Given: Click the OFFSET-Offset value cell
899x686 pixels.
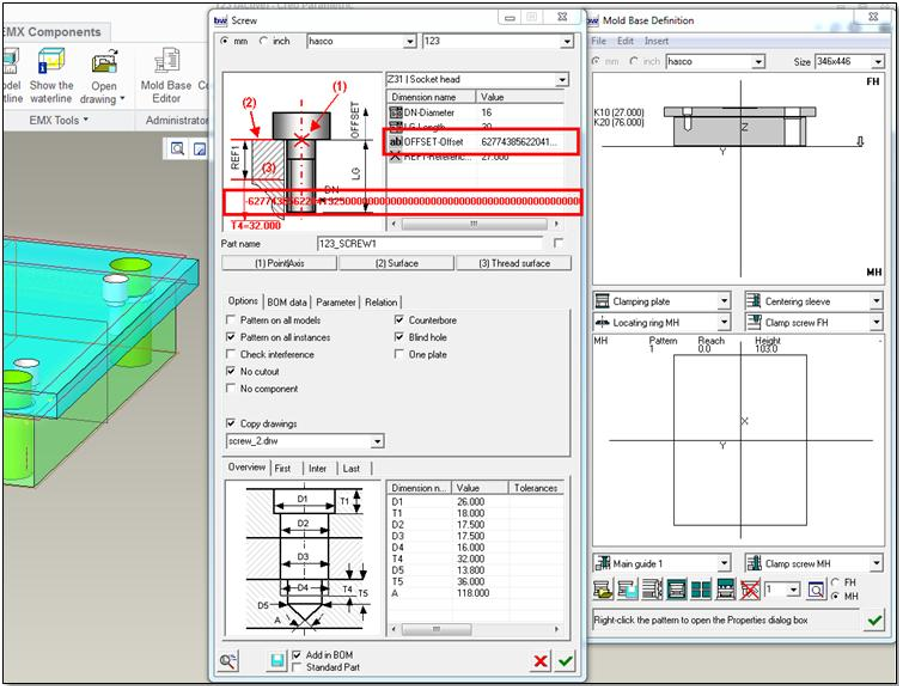Looking at the screenshot, I should coord(521,142).
